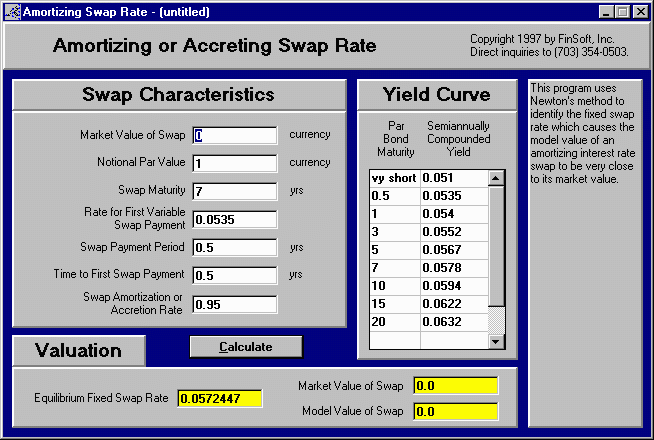Click the Market Value of Swap input
This screenshot has width=654, height=440.
tap(235, 135)
